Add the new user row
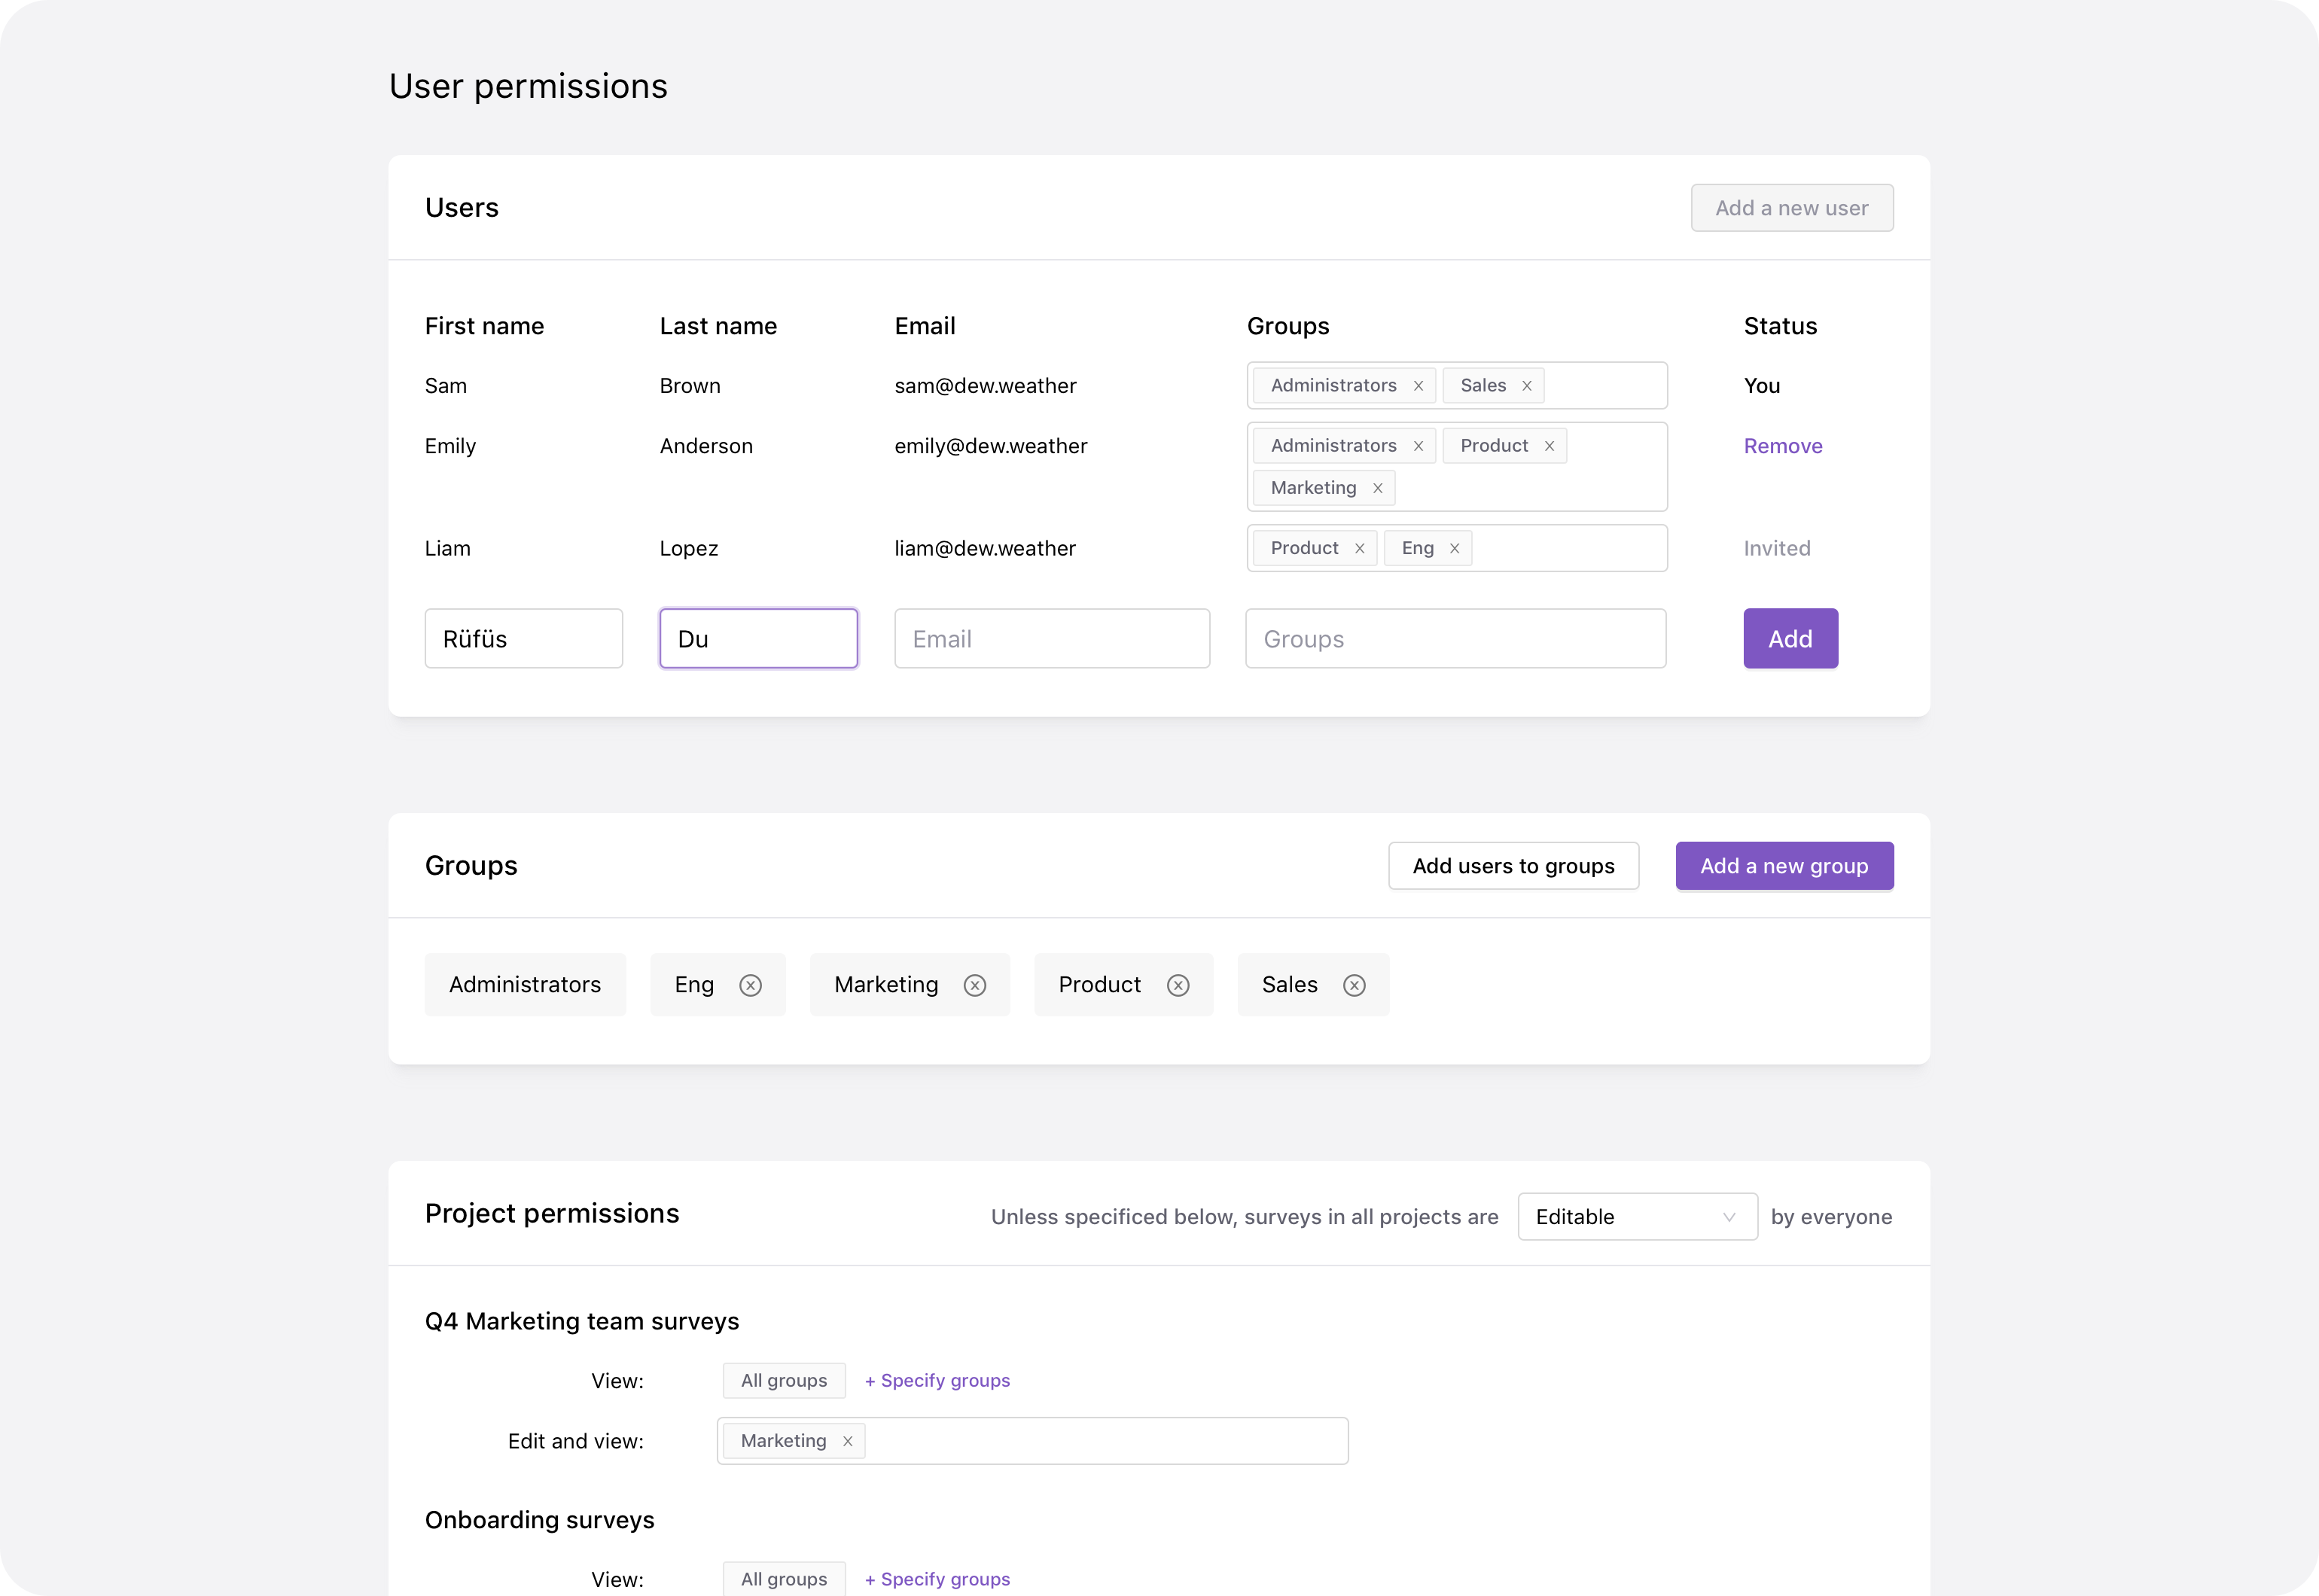Viewport: 2319px width, 1596px height. point(1790,639)
